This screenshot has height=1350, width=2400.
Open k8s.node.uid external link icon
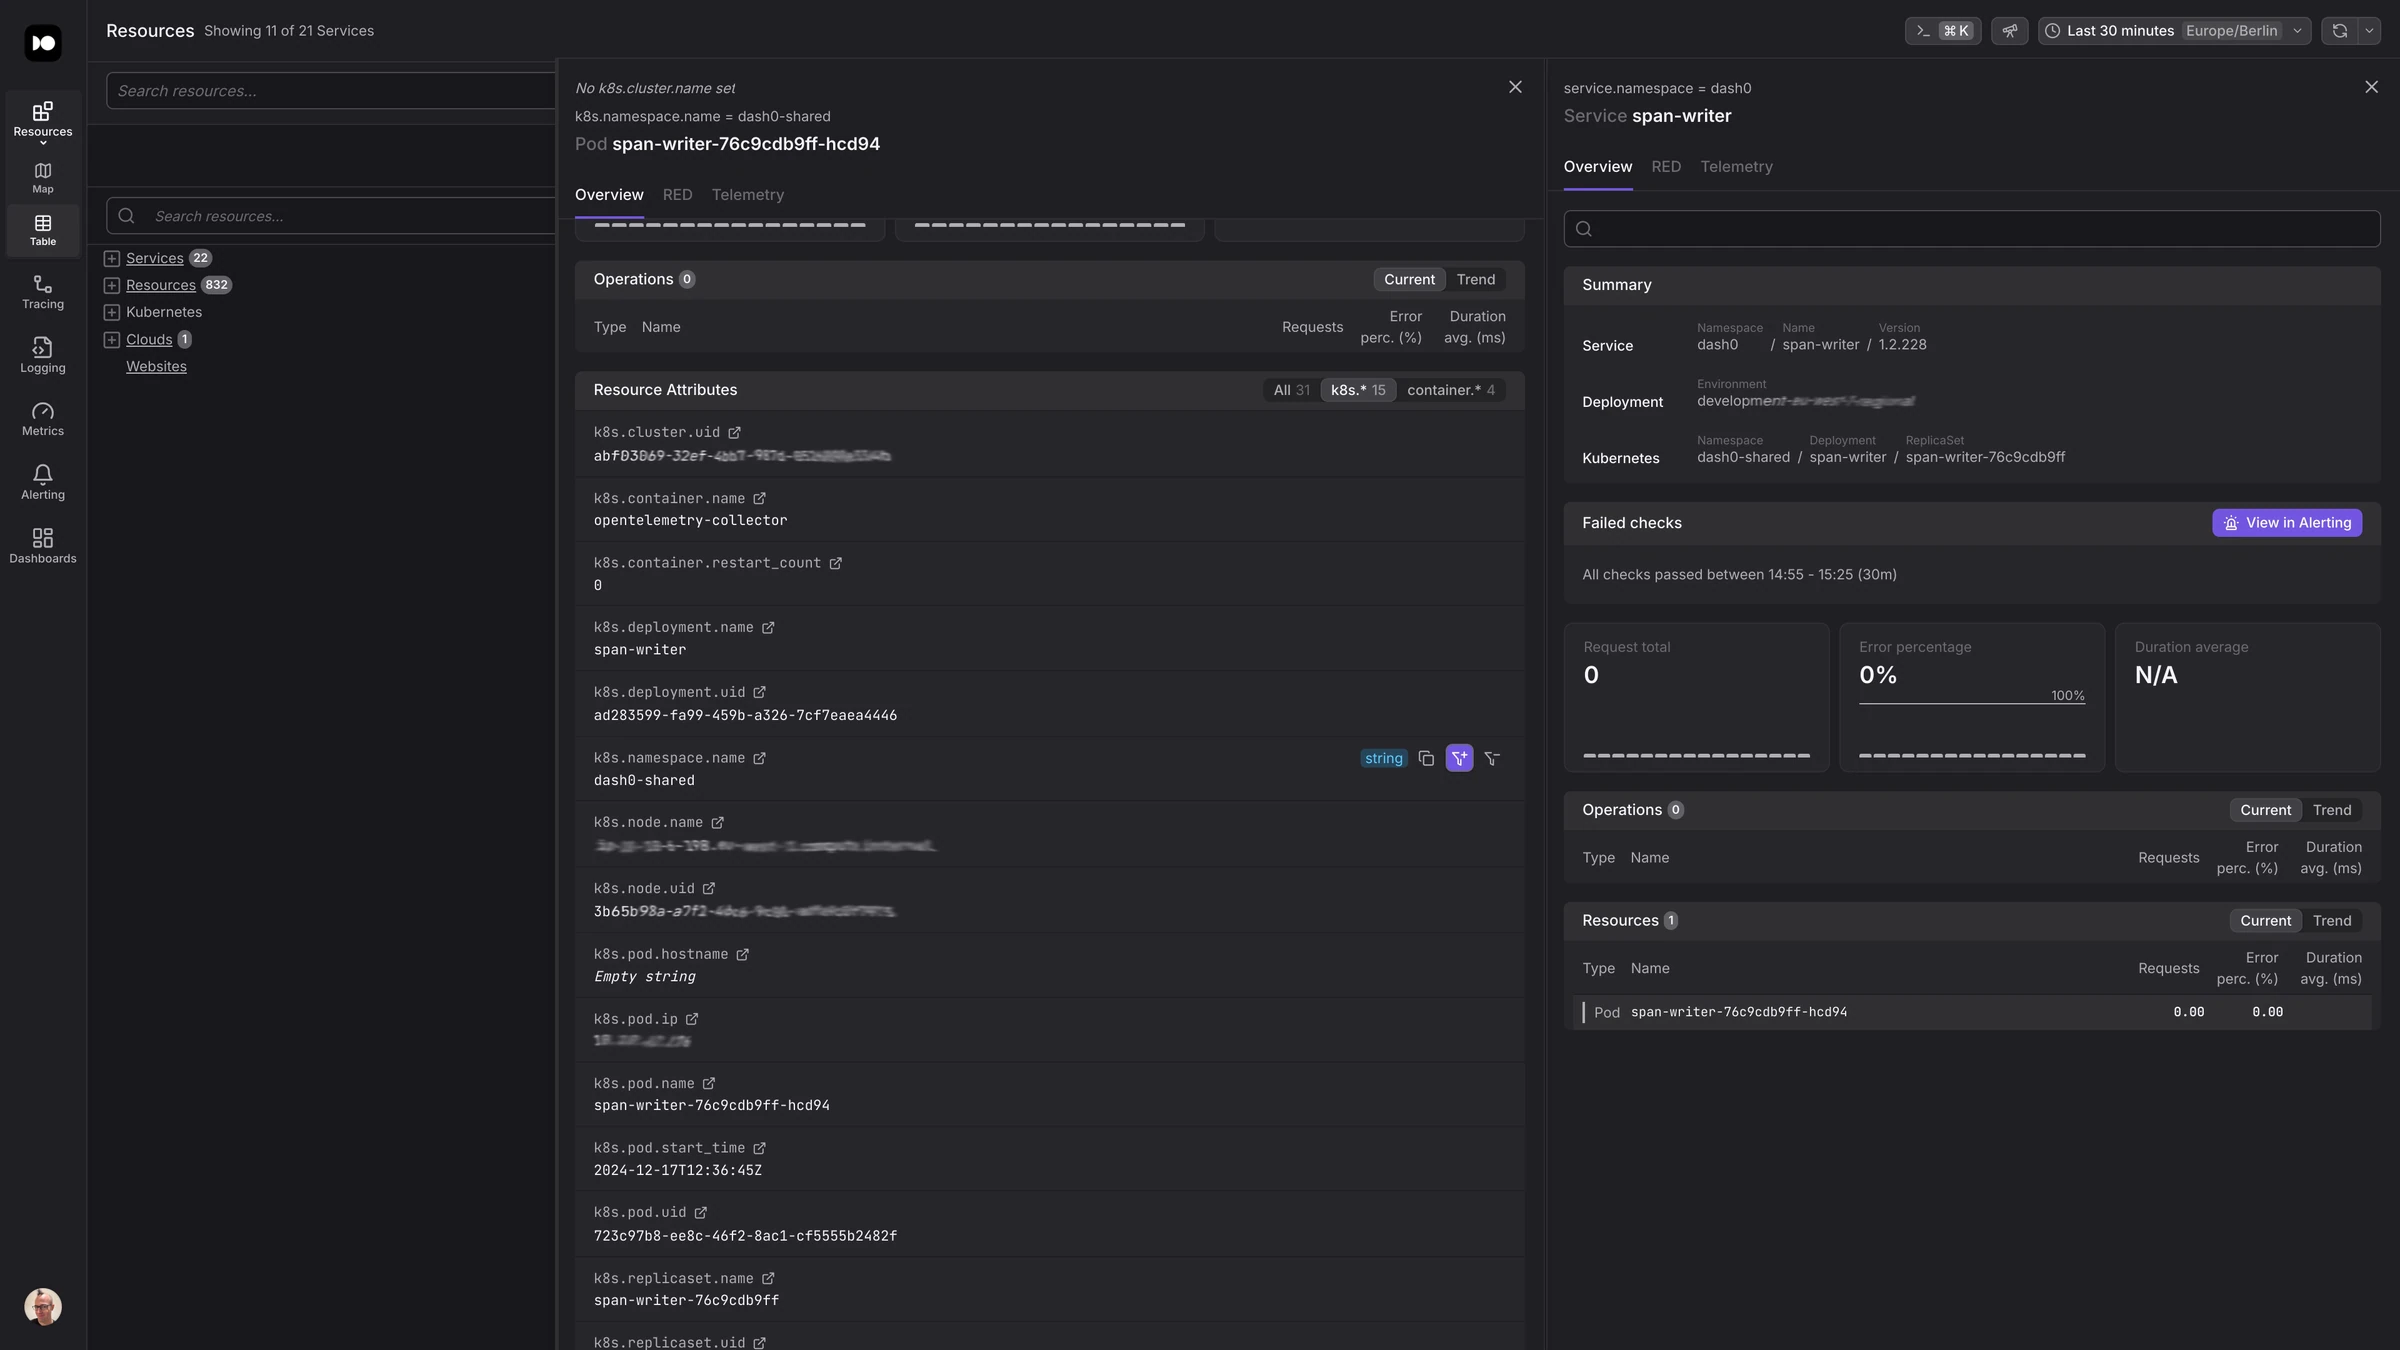tap(709, 889)
